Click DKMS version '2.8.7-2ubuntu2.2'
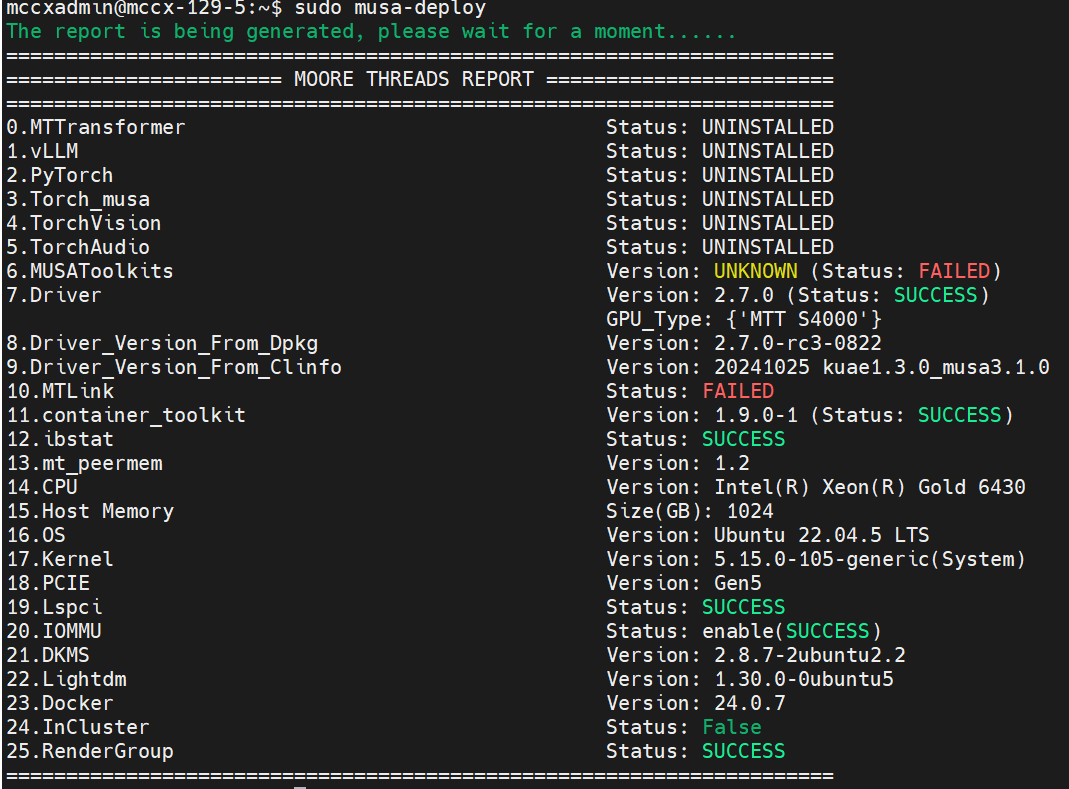Image resolution: width=1069 pixels, height=789 pixels. click(809, 655)
